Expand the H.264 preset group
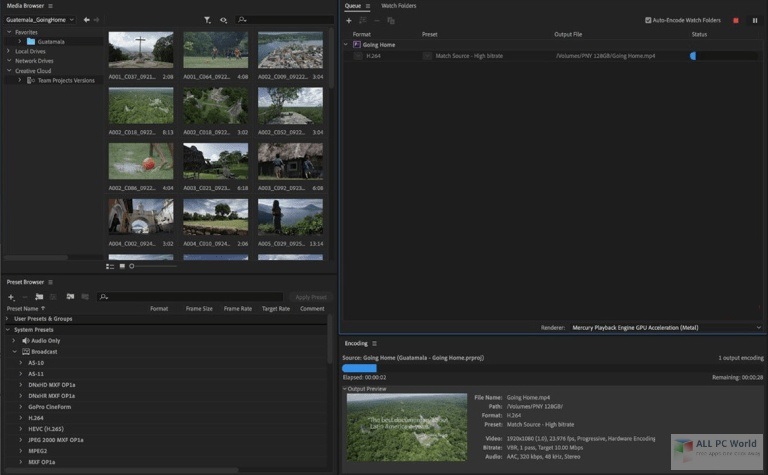This screenshot has width=768, height=475. (x=21, y=418)
